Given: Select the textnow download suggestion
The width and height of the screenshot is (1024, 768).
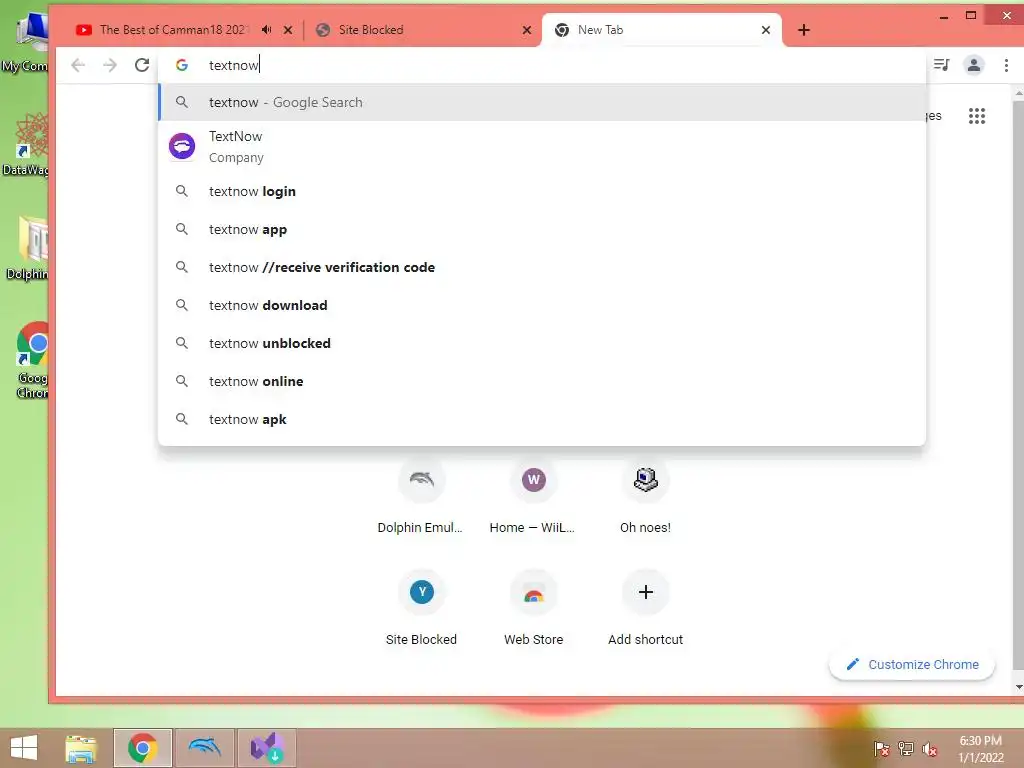Looking at the screenshot, I should [542, 305].
